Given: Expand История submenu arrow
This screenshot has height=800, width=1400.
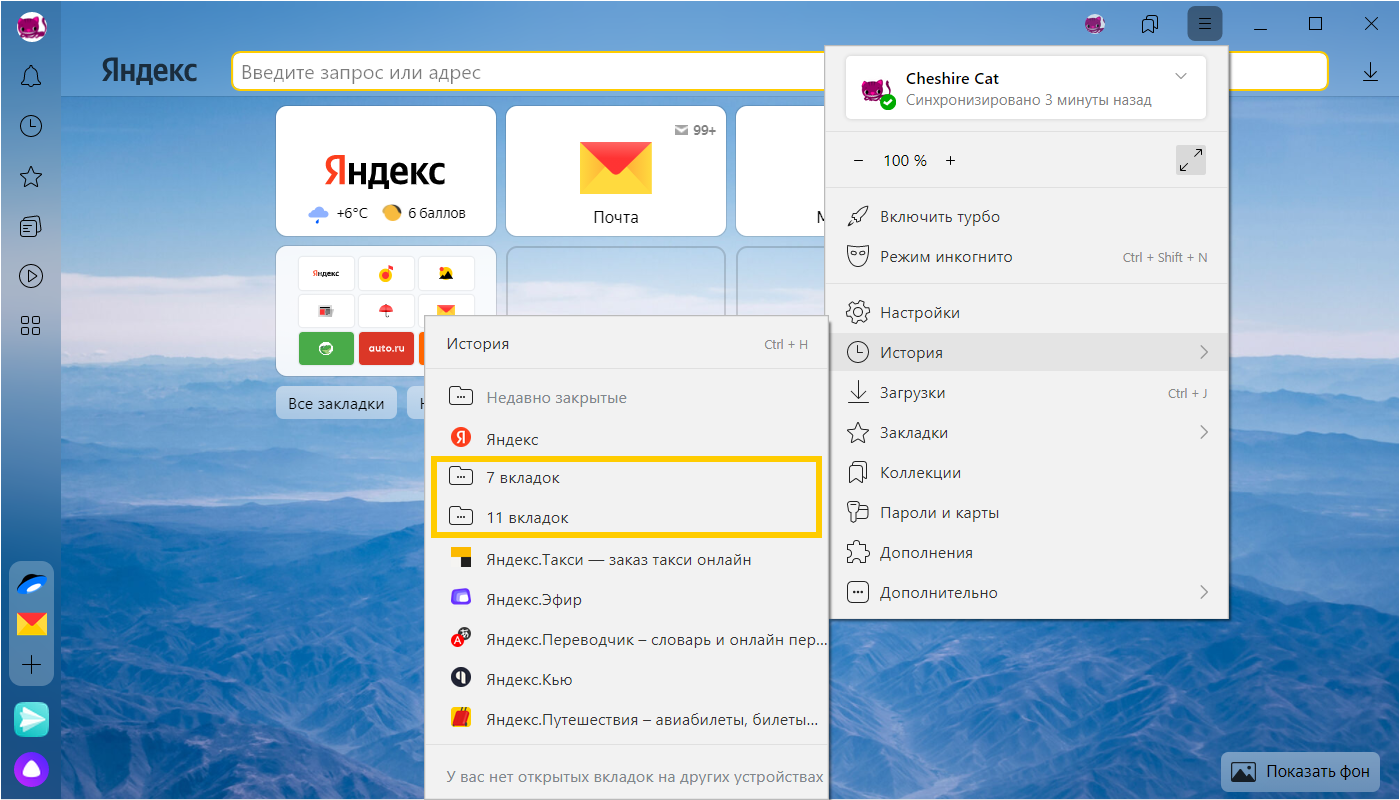Looking at the screenshot, I should click(1204, 352).
